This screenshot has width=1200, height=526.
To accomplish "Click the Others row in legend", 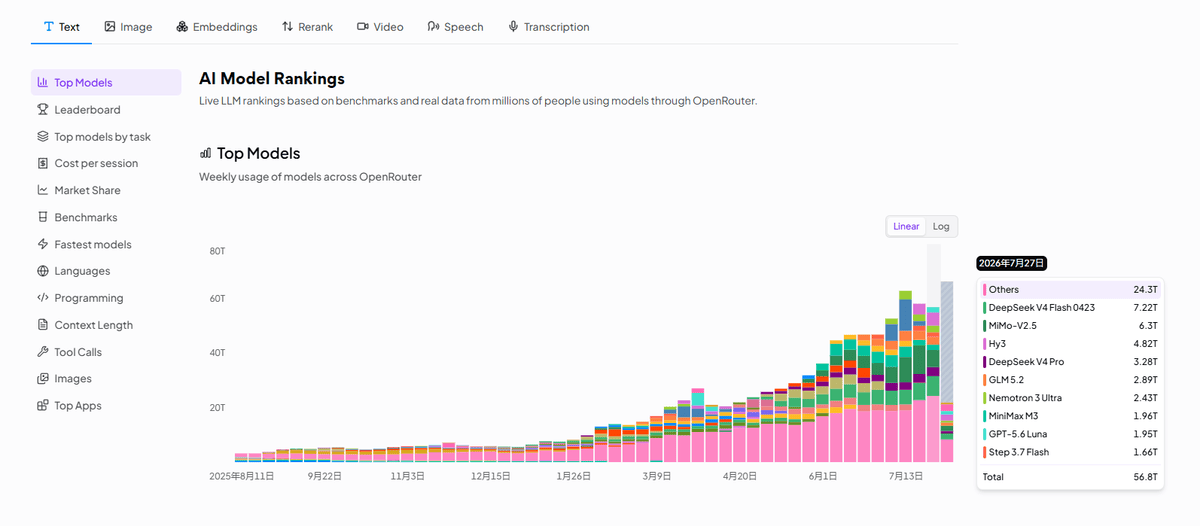I will tap(1069, 289).
